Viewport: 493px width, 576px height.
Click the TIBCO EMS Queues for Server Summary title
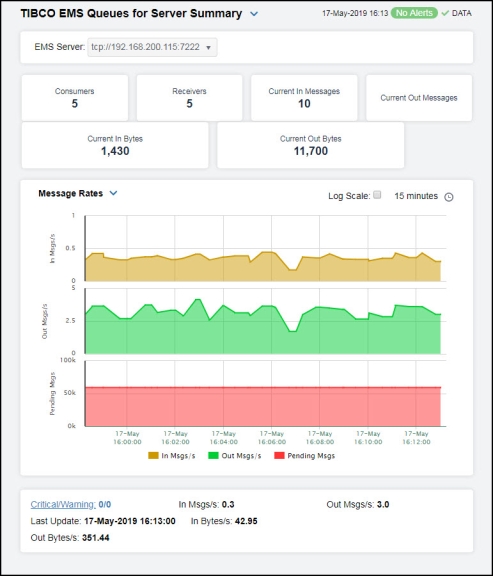pos(131,14)
